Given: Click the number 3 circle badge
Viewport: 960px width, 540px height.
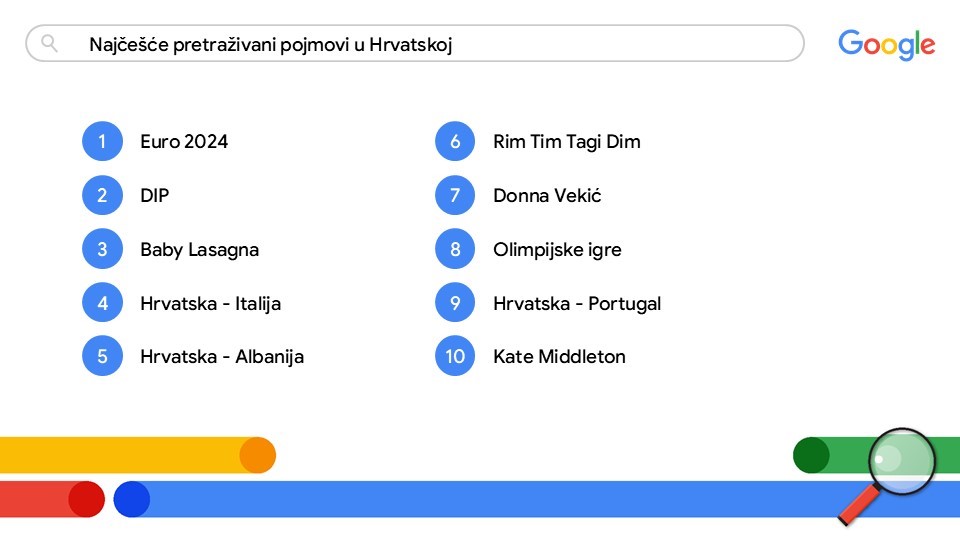Looking at the screenshot, I should (x=102, y=249).
